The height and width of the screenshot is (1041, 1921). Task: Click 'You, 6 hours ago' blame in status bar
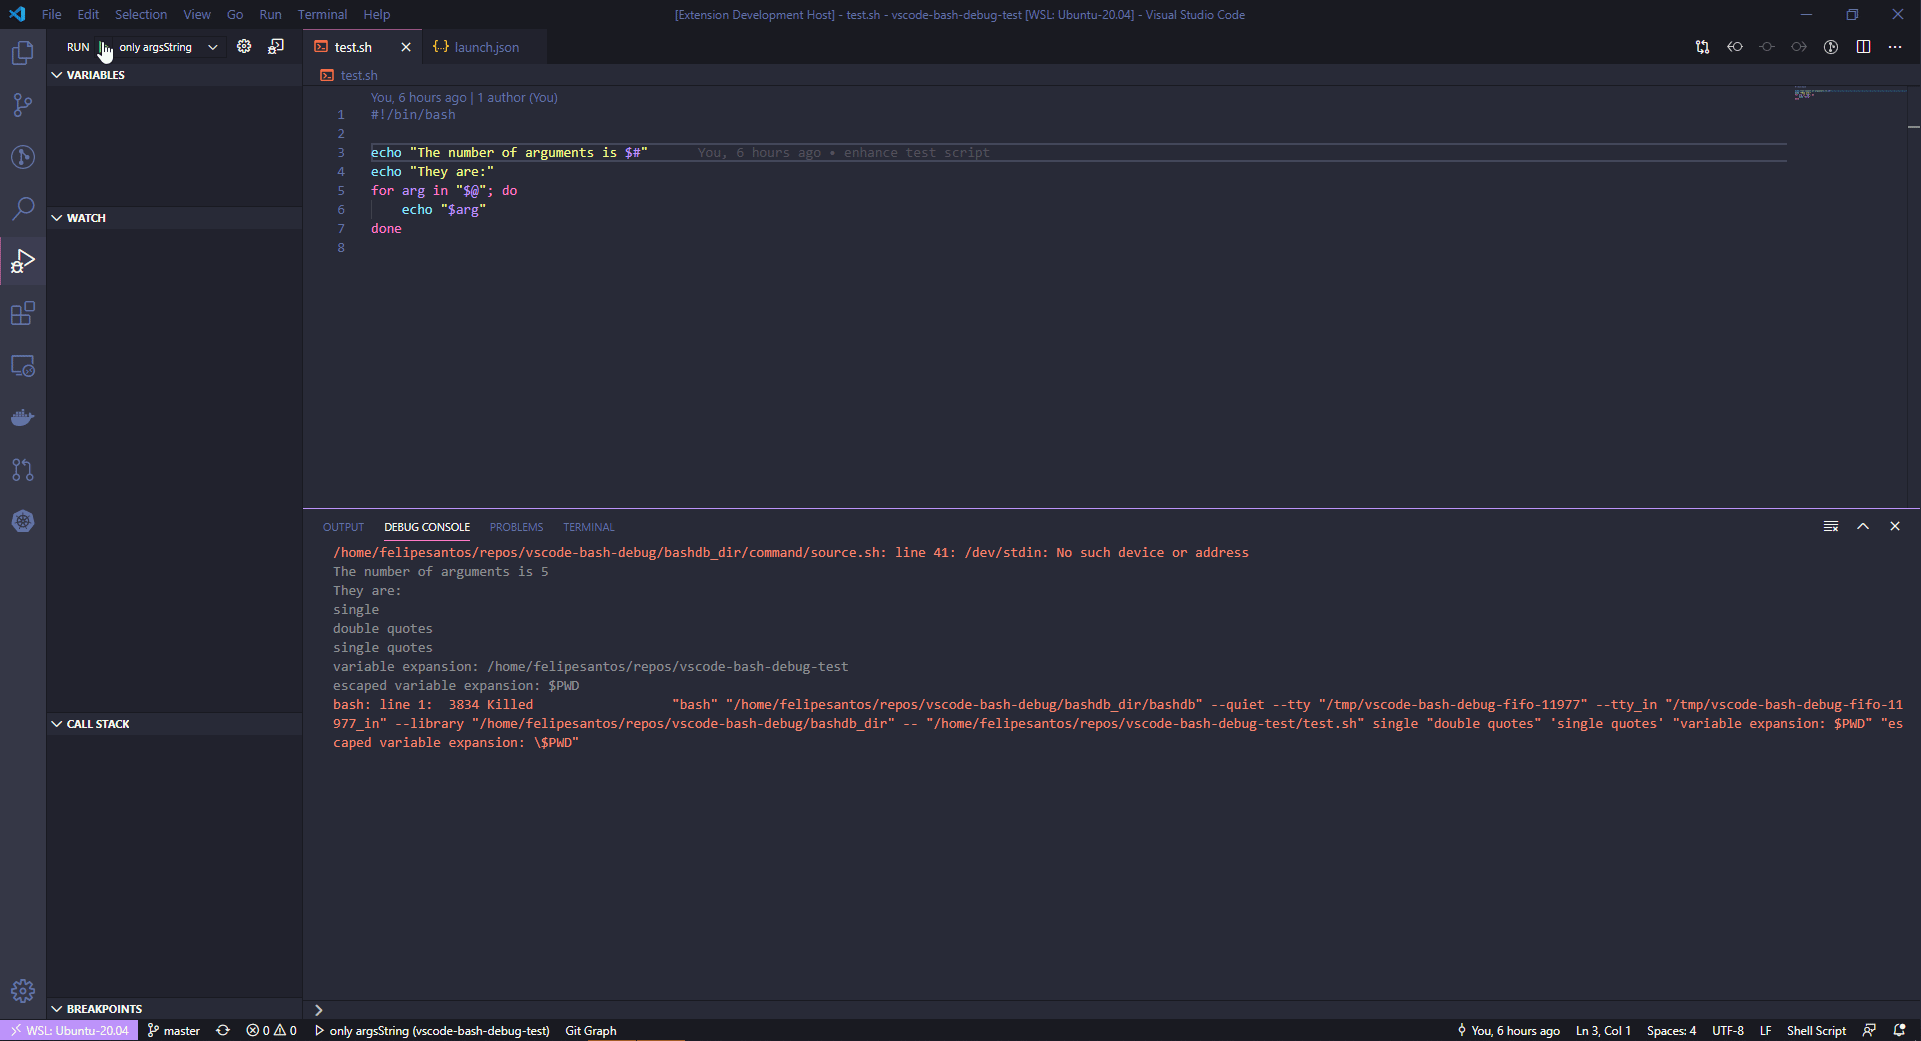1508,1030
